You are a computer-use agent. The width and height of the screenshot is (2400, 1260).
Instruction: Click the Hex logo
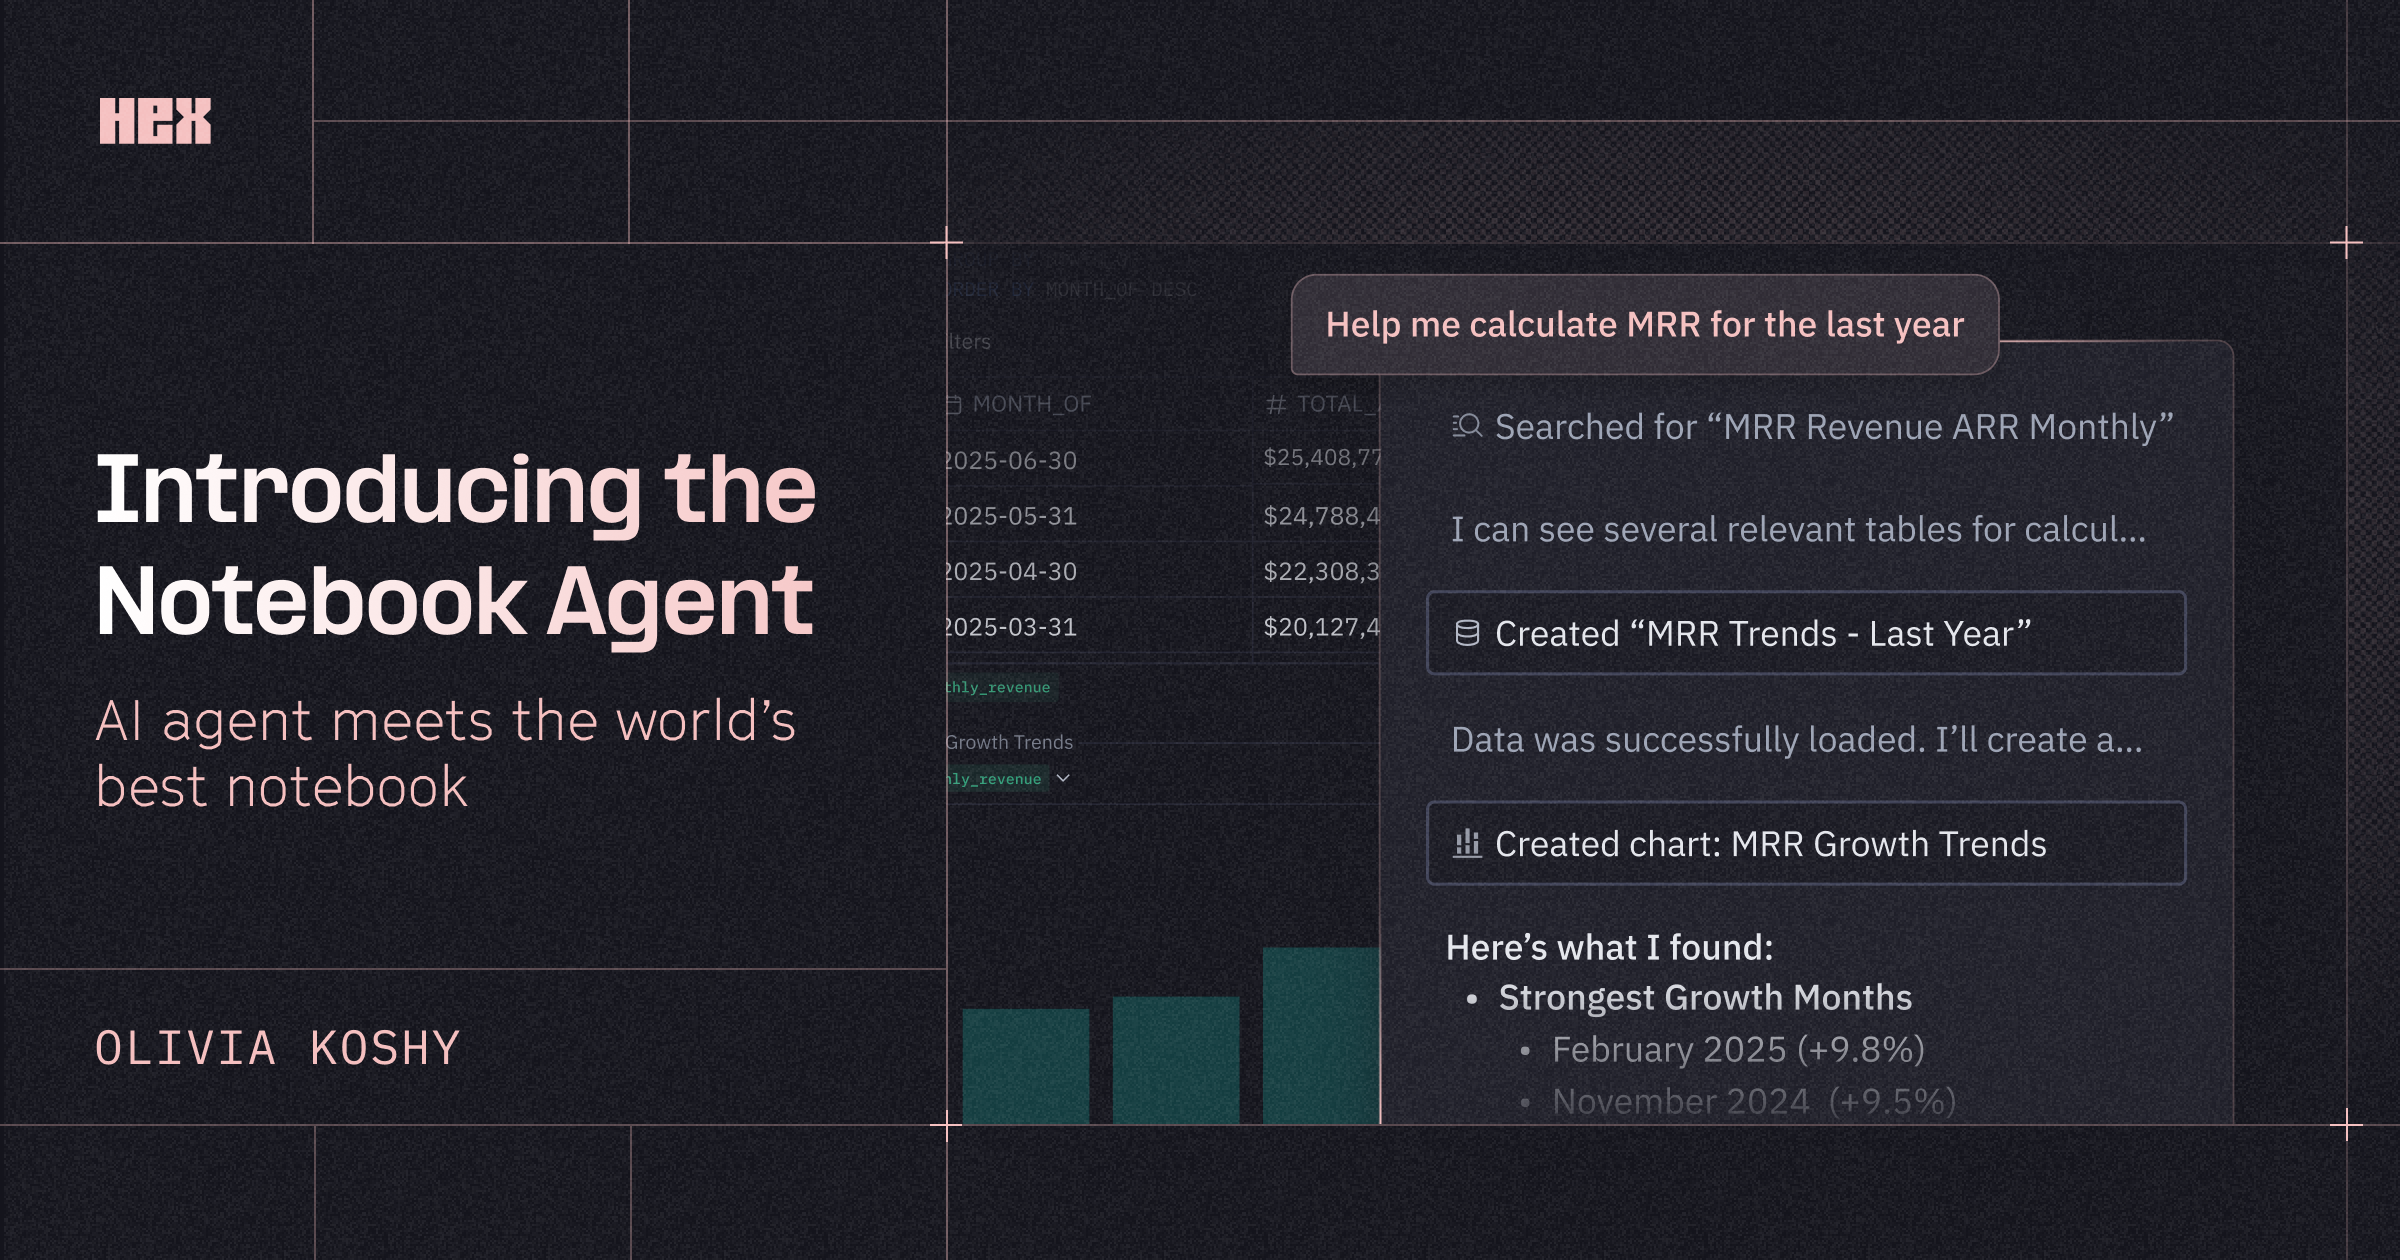tap(155, 121)
